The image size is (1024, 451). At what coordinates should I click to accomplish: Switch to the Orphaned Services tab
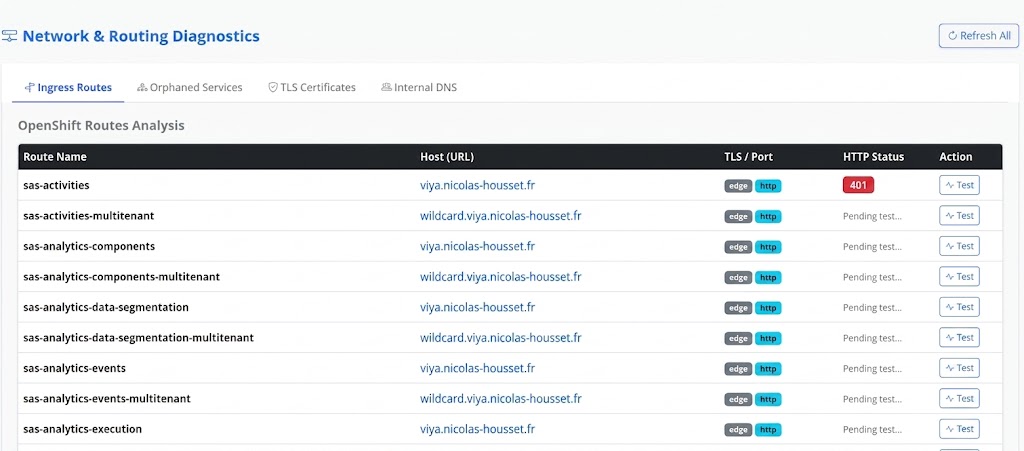click(189, 87)
